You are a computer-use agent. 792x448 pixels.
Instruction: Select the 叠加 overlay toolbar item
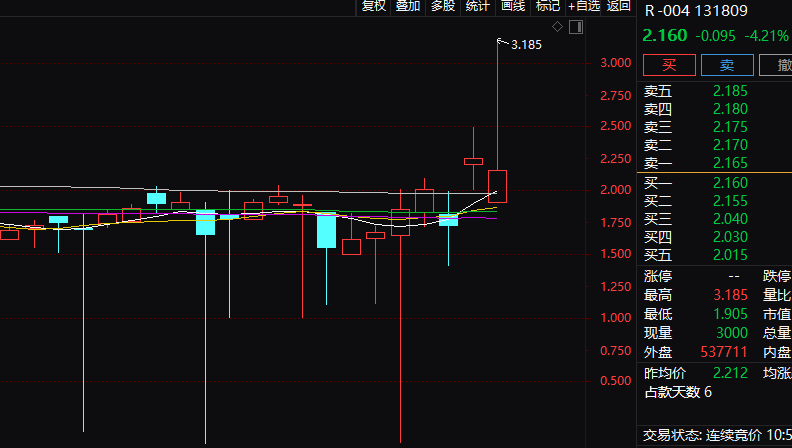click(x=408, y=7)
